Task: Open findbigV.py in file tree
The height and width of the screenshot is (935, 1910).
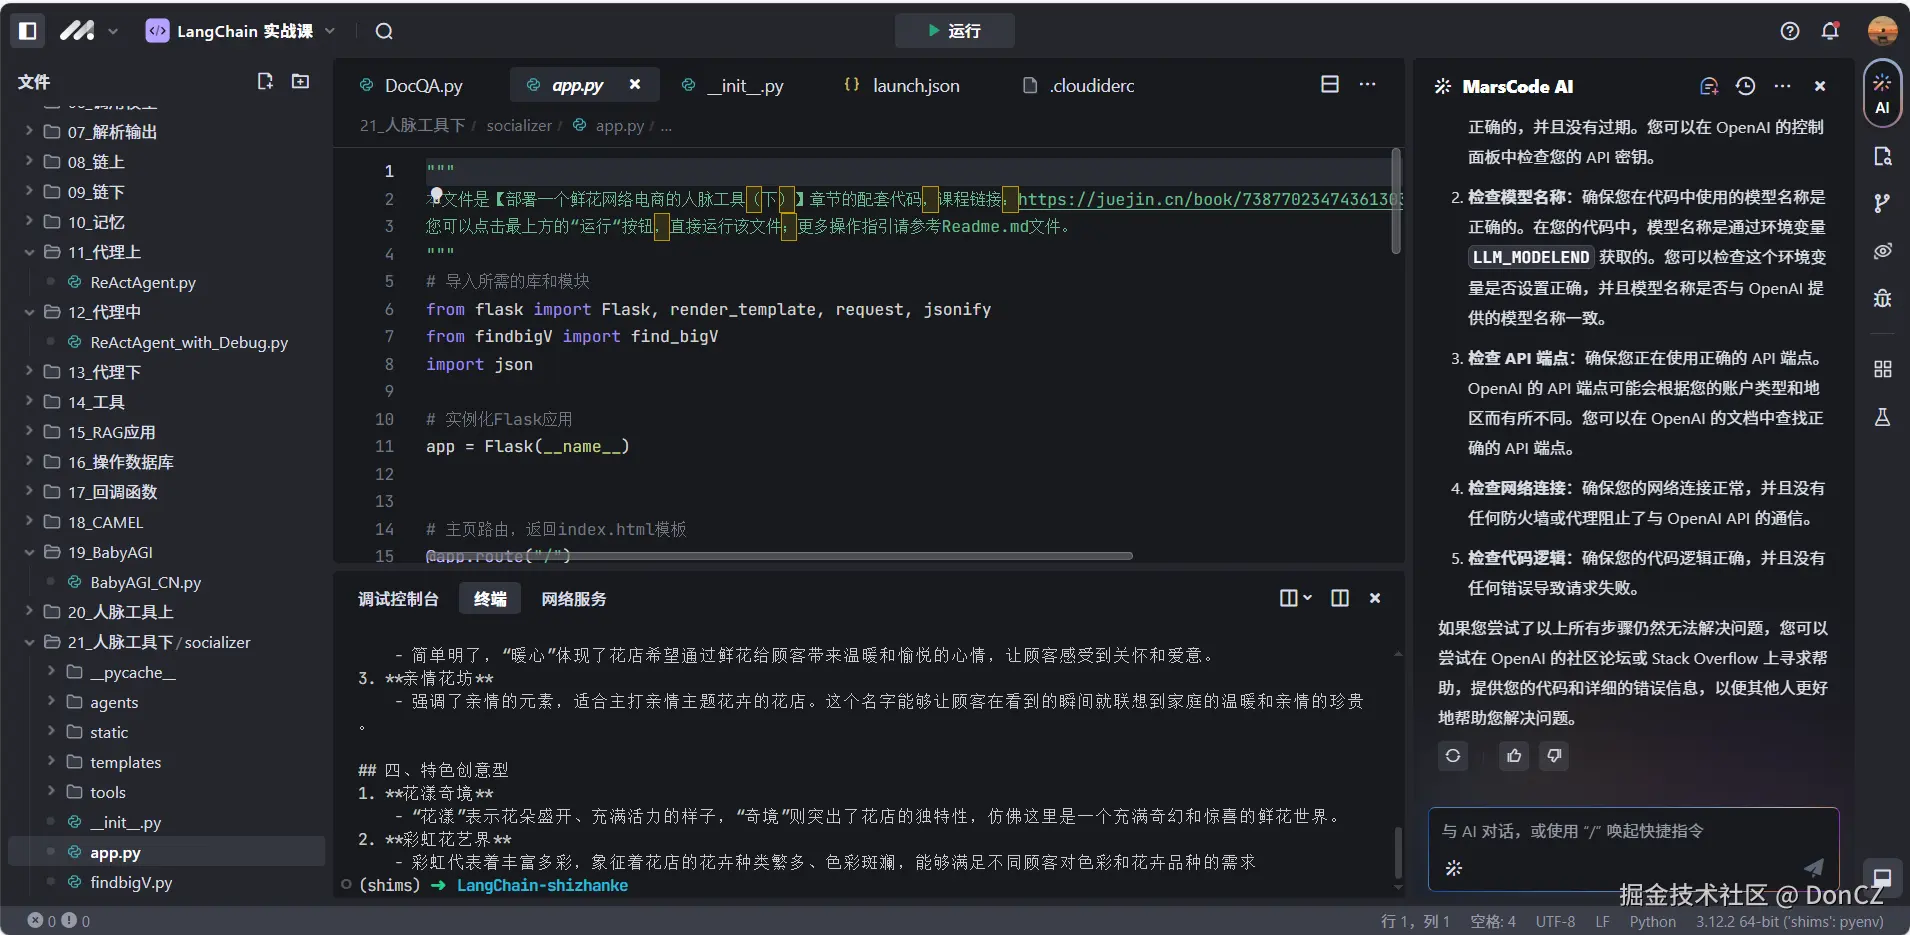Action: pyautogui.click(x=166, y=882)
